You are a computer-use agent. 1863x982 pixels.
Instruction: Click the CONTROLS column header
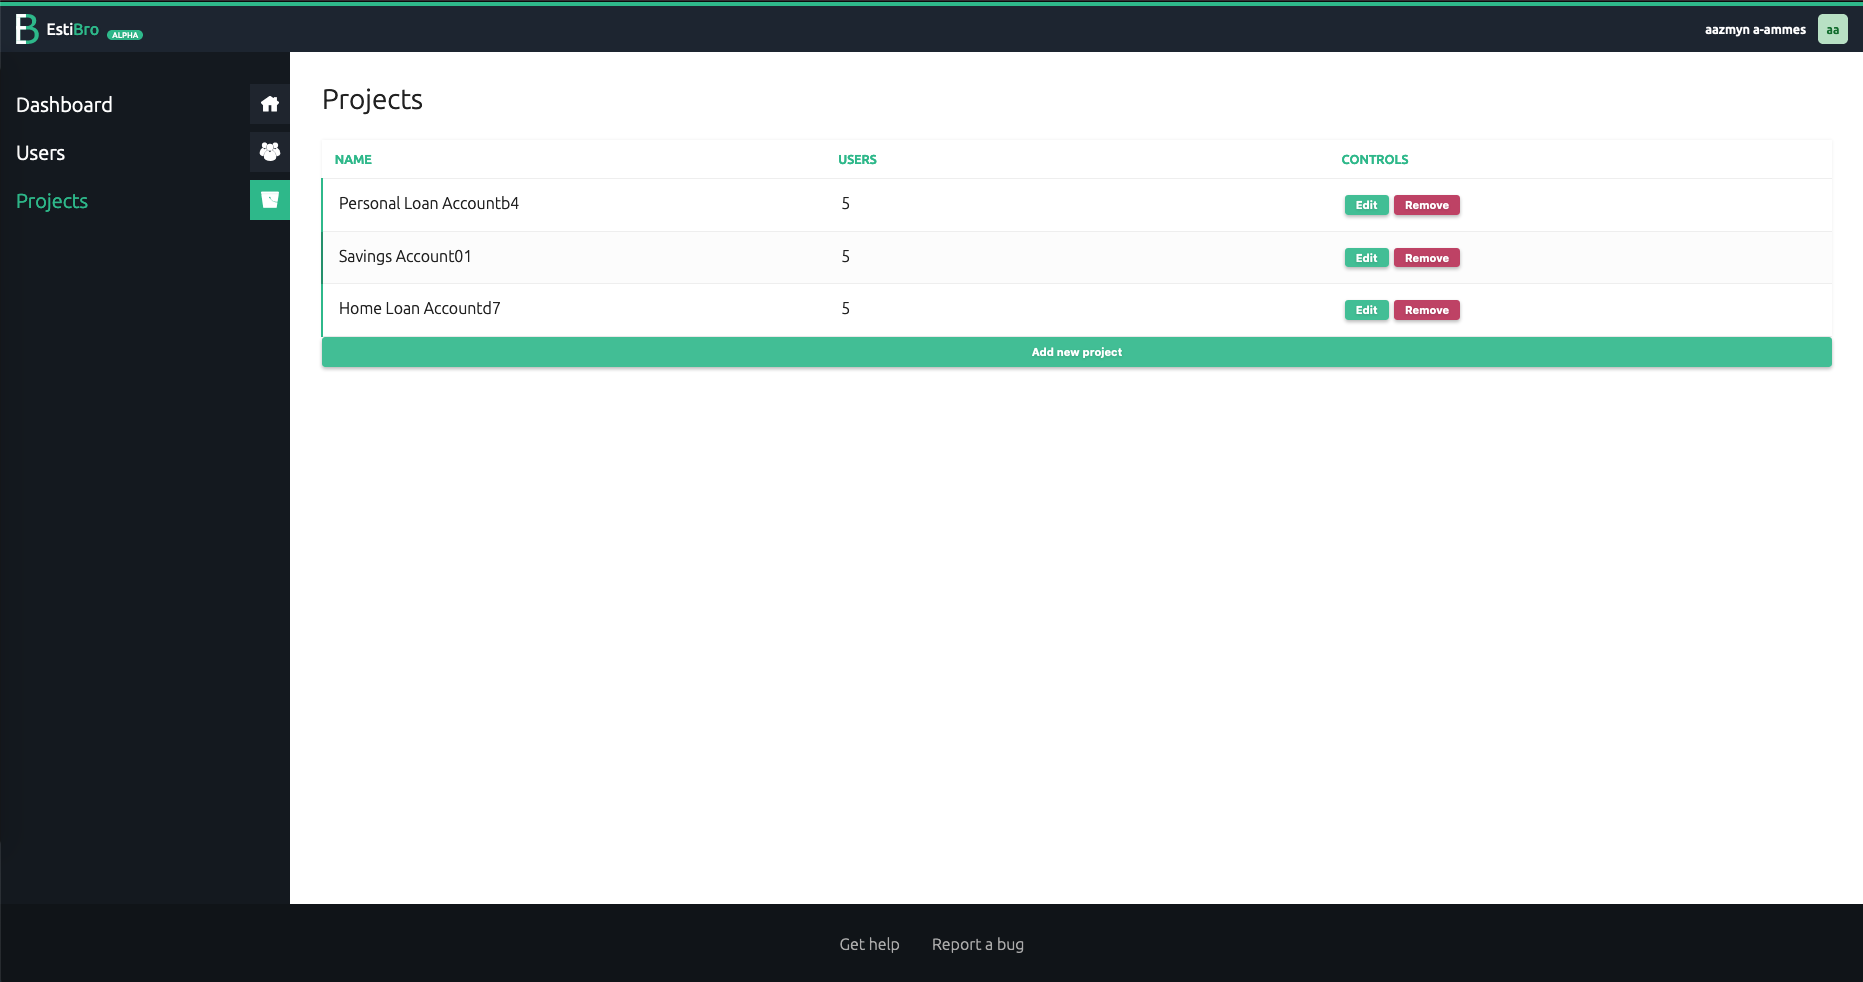(x=1374, y=159)
